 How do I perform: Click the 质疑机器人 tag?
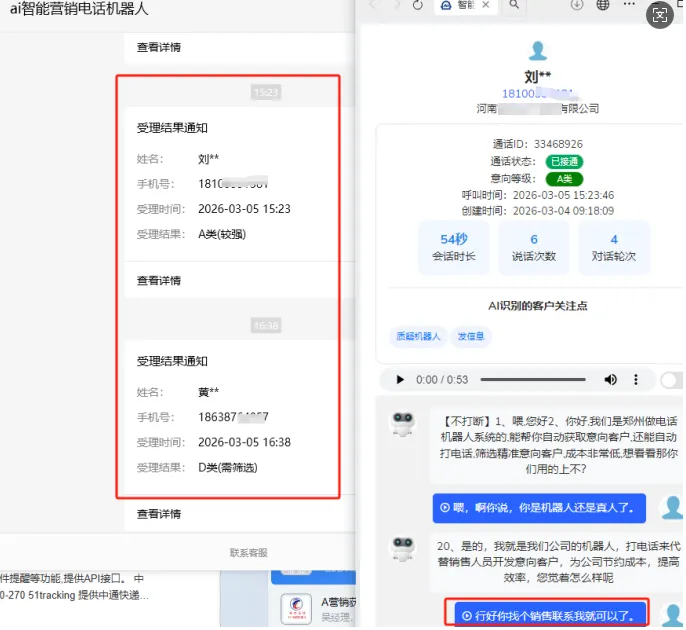pyautogui.click(x=418, y=336)
